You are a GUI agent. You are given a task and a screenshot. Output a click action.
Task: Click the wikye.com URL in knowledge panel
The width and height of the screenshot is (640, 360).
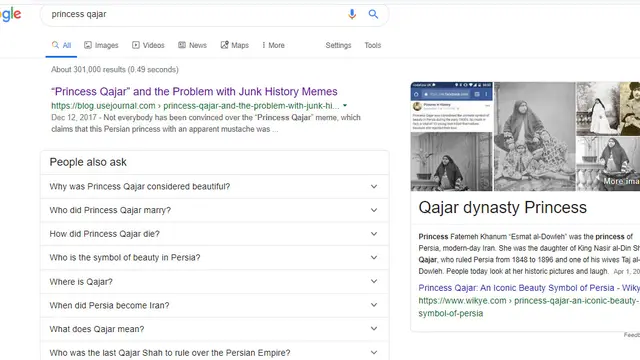coord(529,307)
